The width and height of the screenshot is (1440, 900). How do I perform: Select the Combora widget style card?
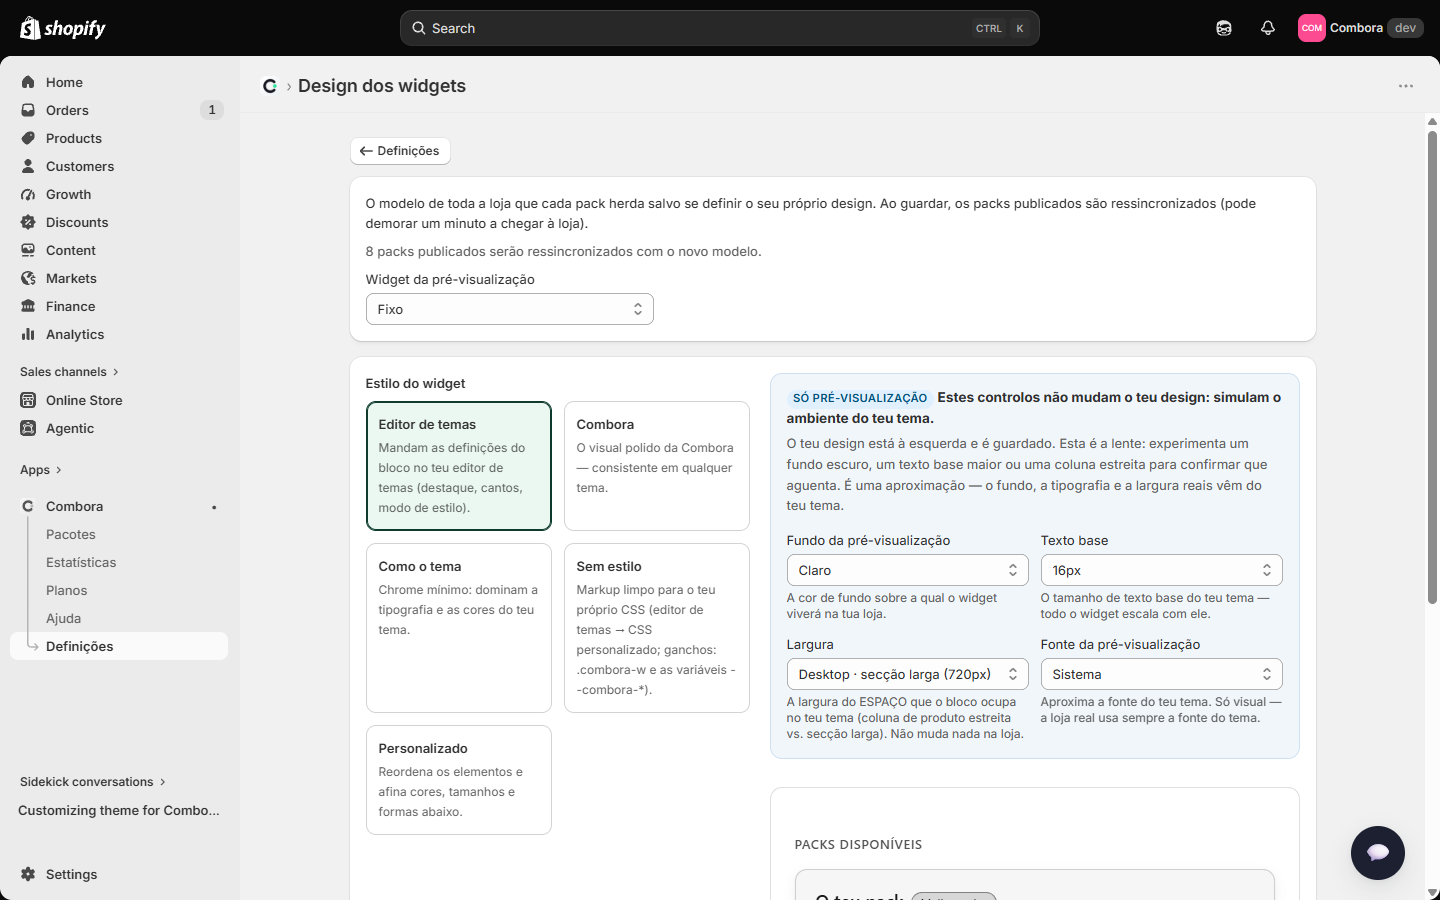pyautogui.click(x=657, y=466)
